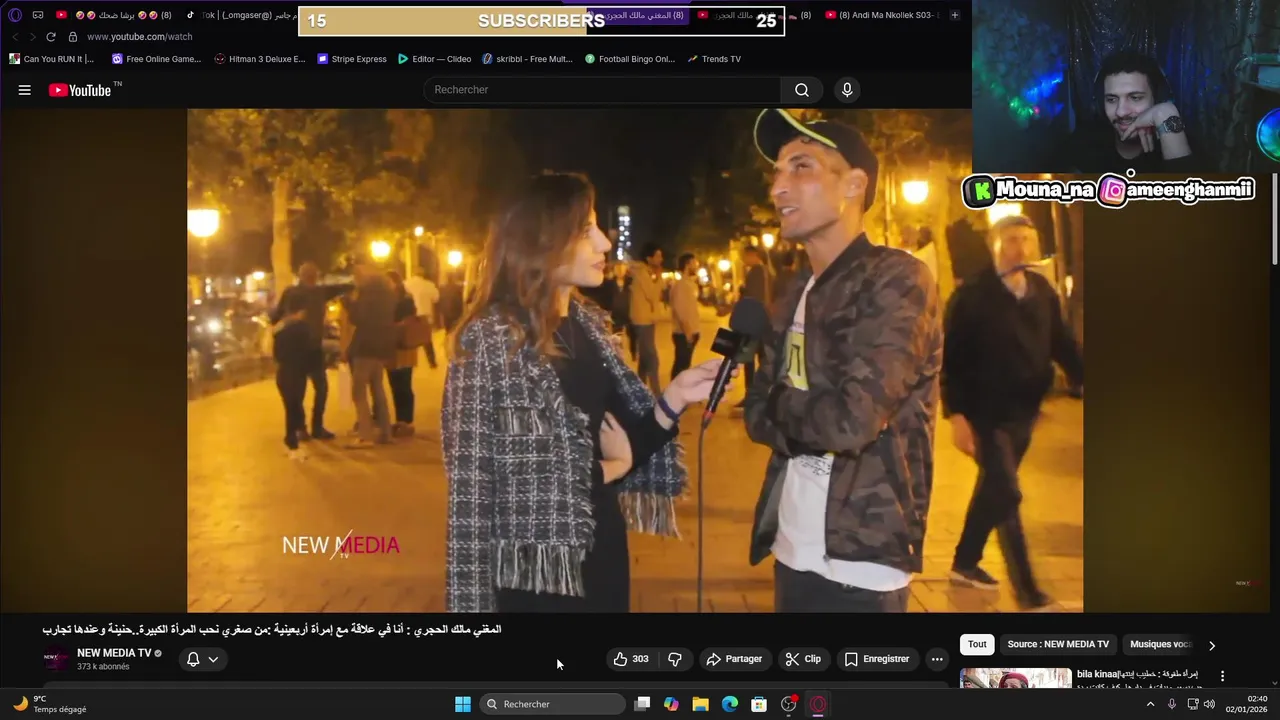Dislike the video with thumbs-down
This screenshot has height=720, width=1280.
click(x=675, y=659)
